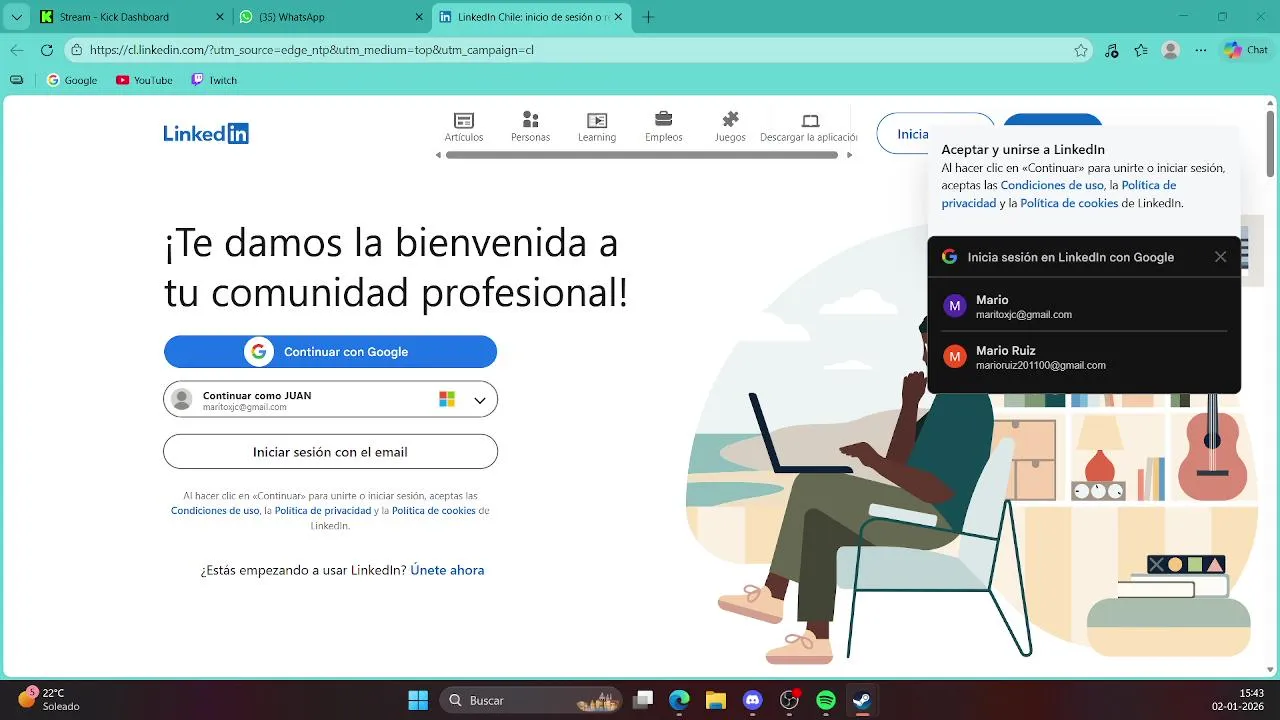
Task: Click Continuar con Google button
Action: [x=330, y=352]
